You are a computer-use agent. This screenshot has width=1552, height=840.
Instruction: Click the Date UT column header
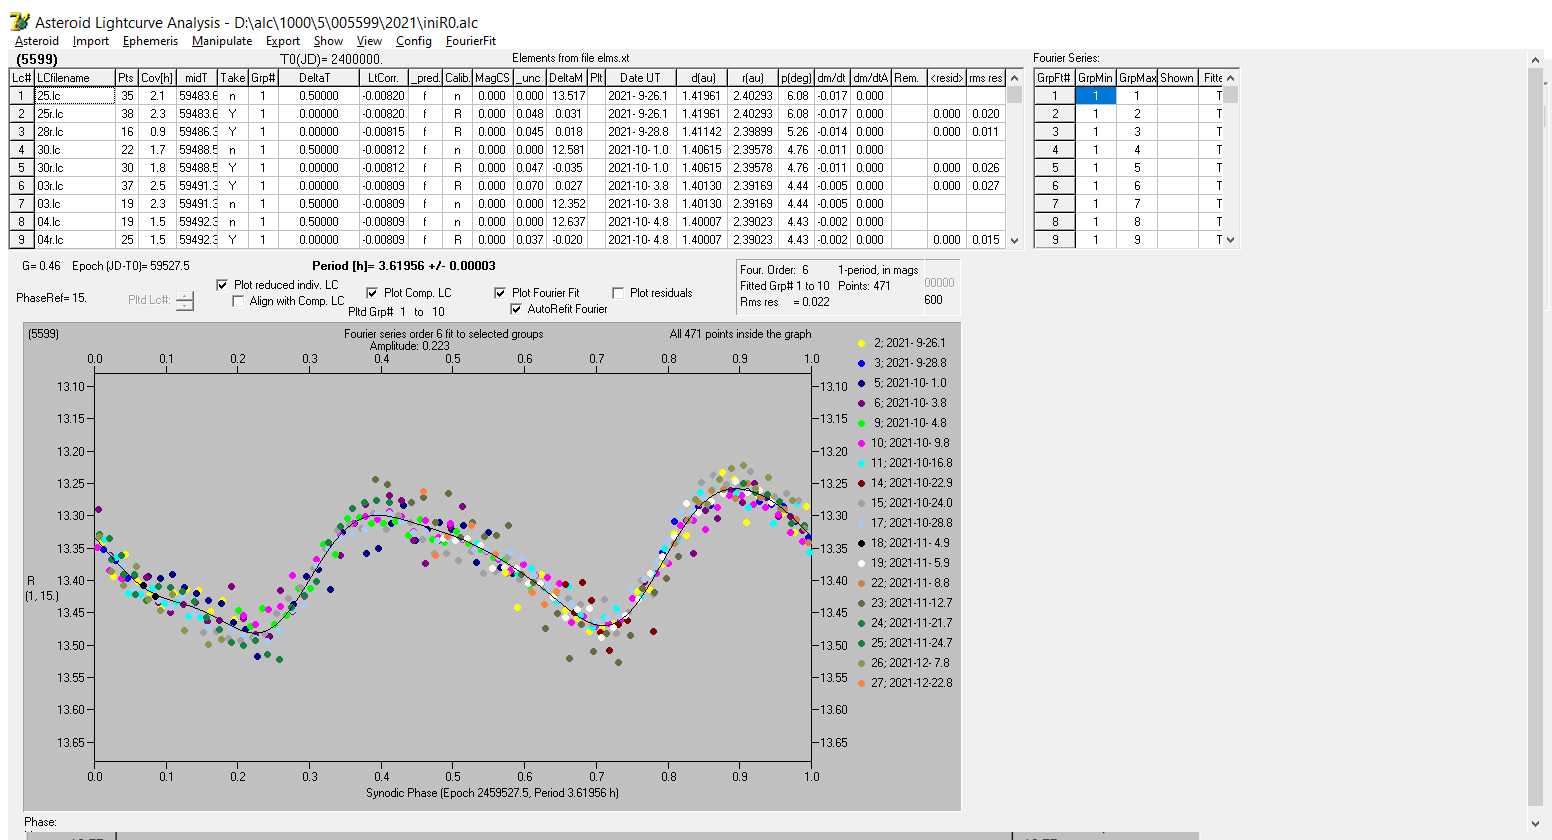click(x=640, y=78)
